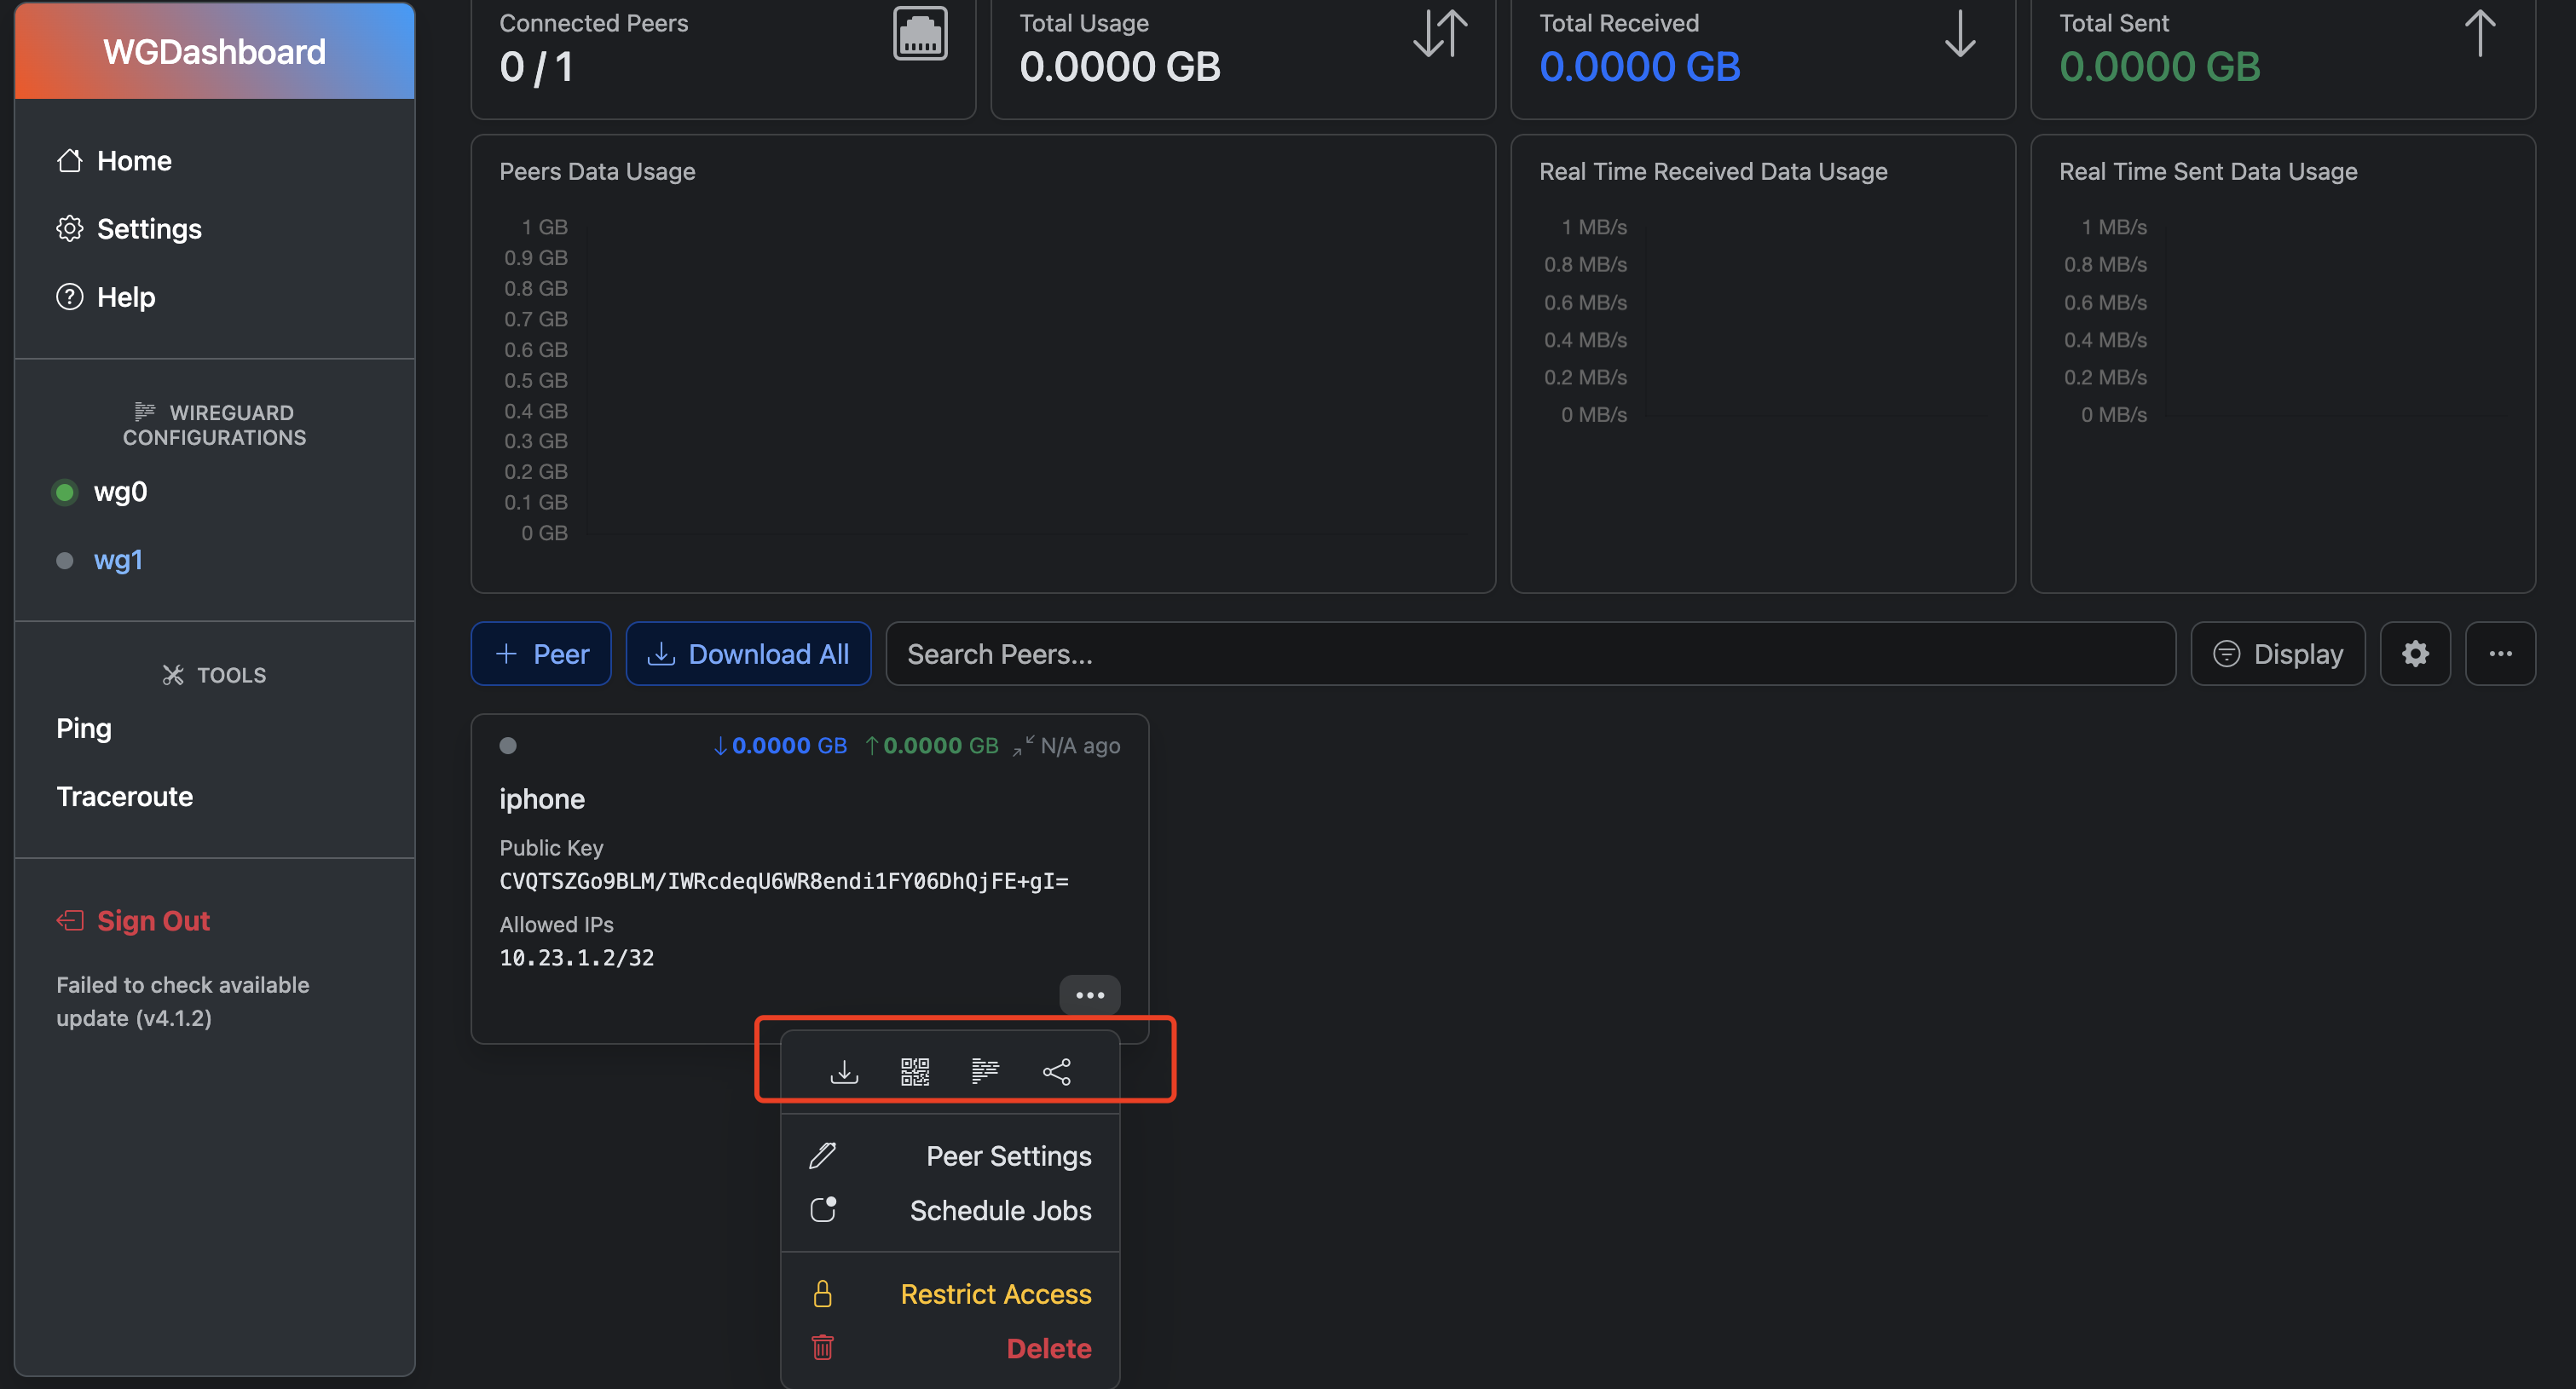Open the peer configuration file view icon

985,1072
